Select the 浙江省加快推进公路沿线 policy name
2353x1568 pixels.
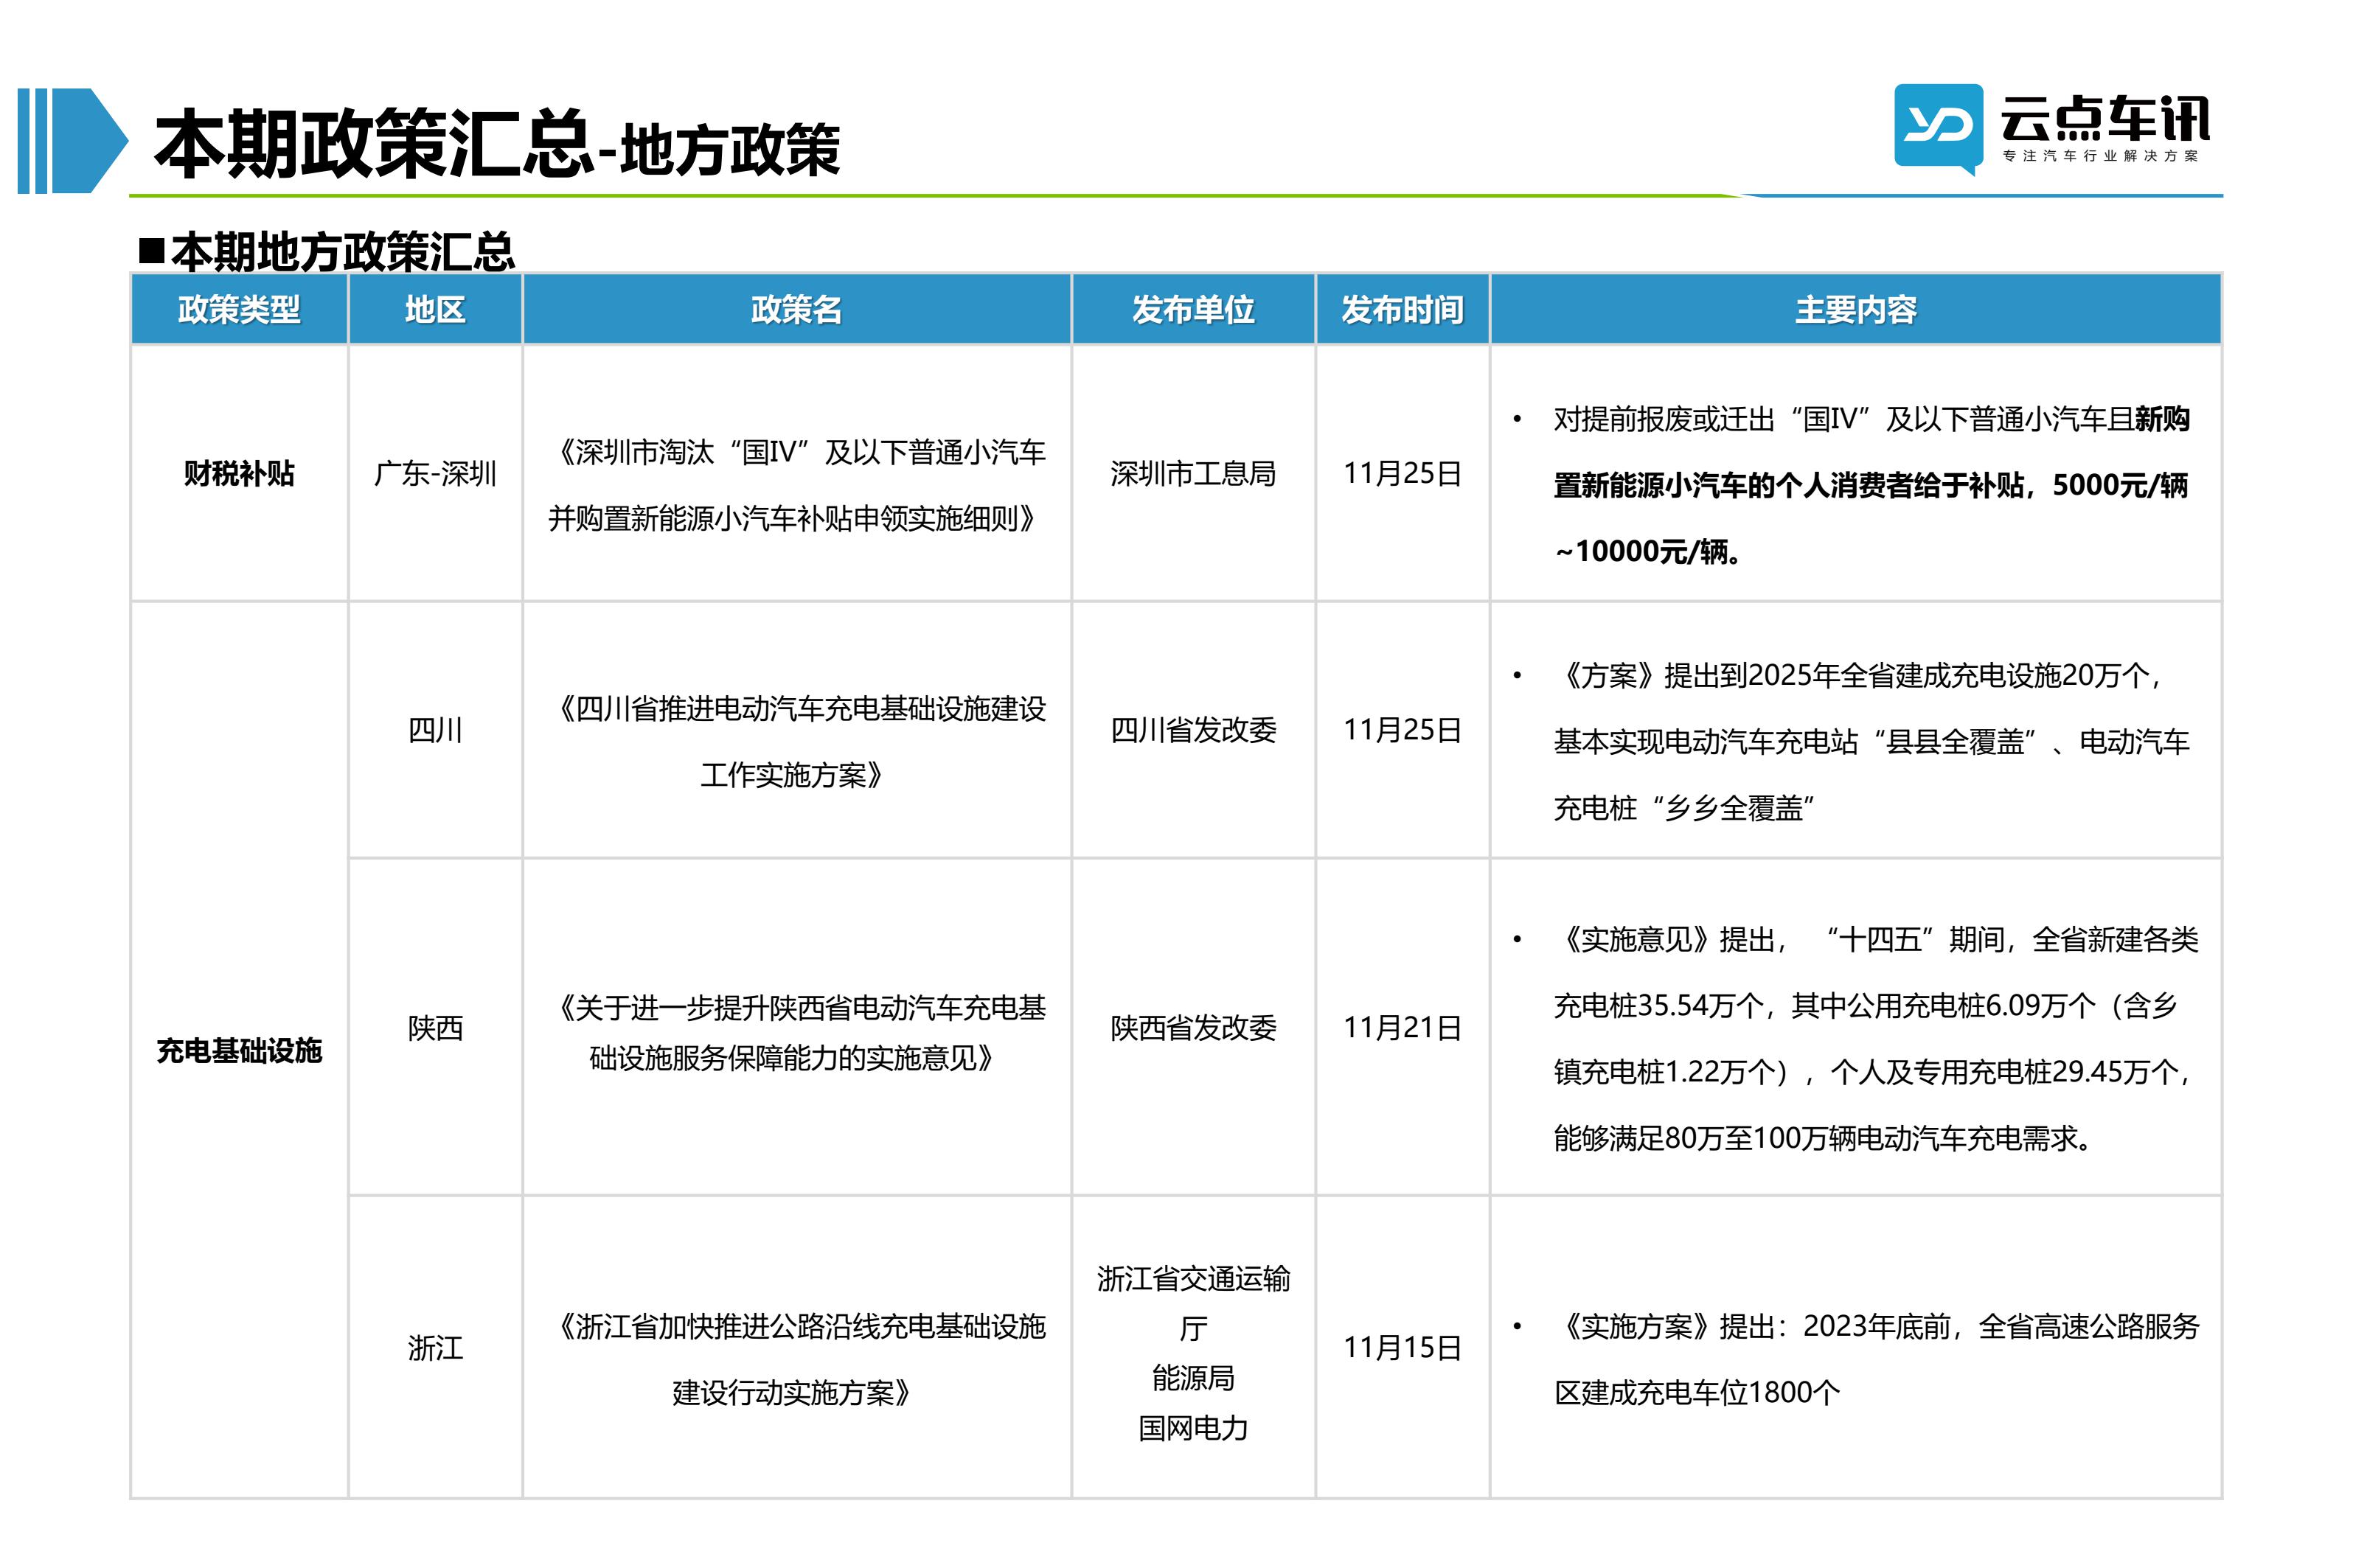pyautogui.click(x=796, y=1359)
